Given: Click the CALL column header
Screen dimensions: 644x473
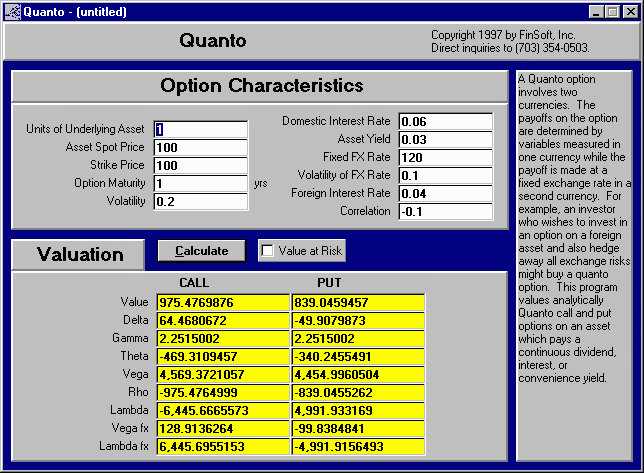Looking at the screenshot, I should [194, 282].
